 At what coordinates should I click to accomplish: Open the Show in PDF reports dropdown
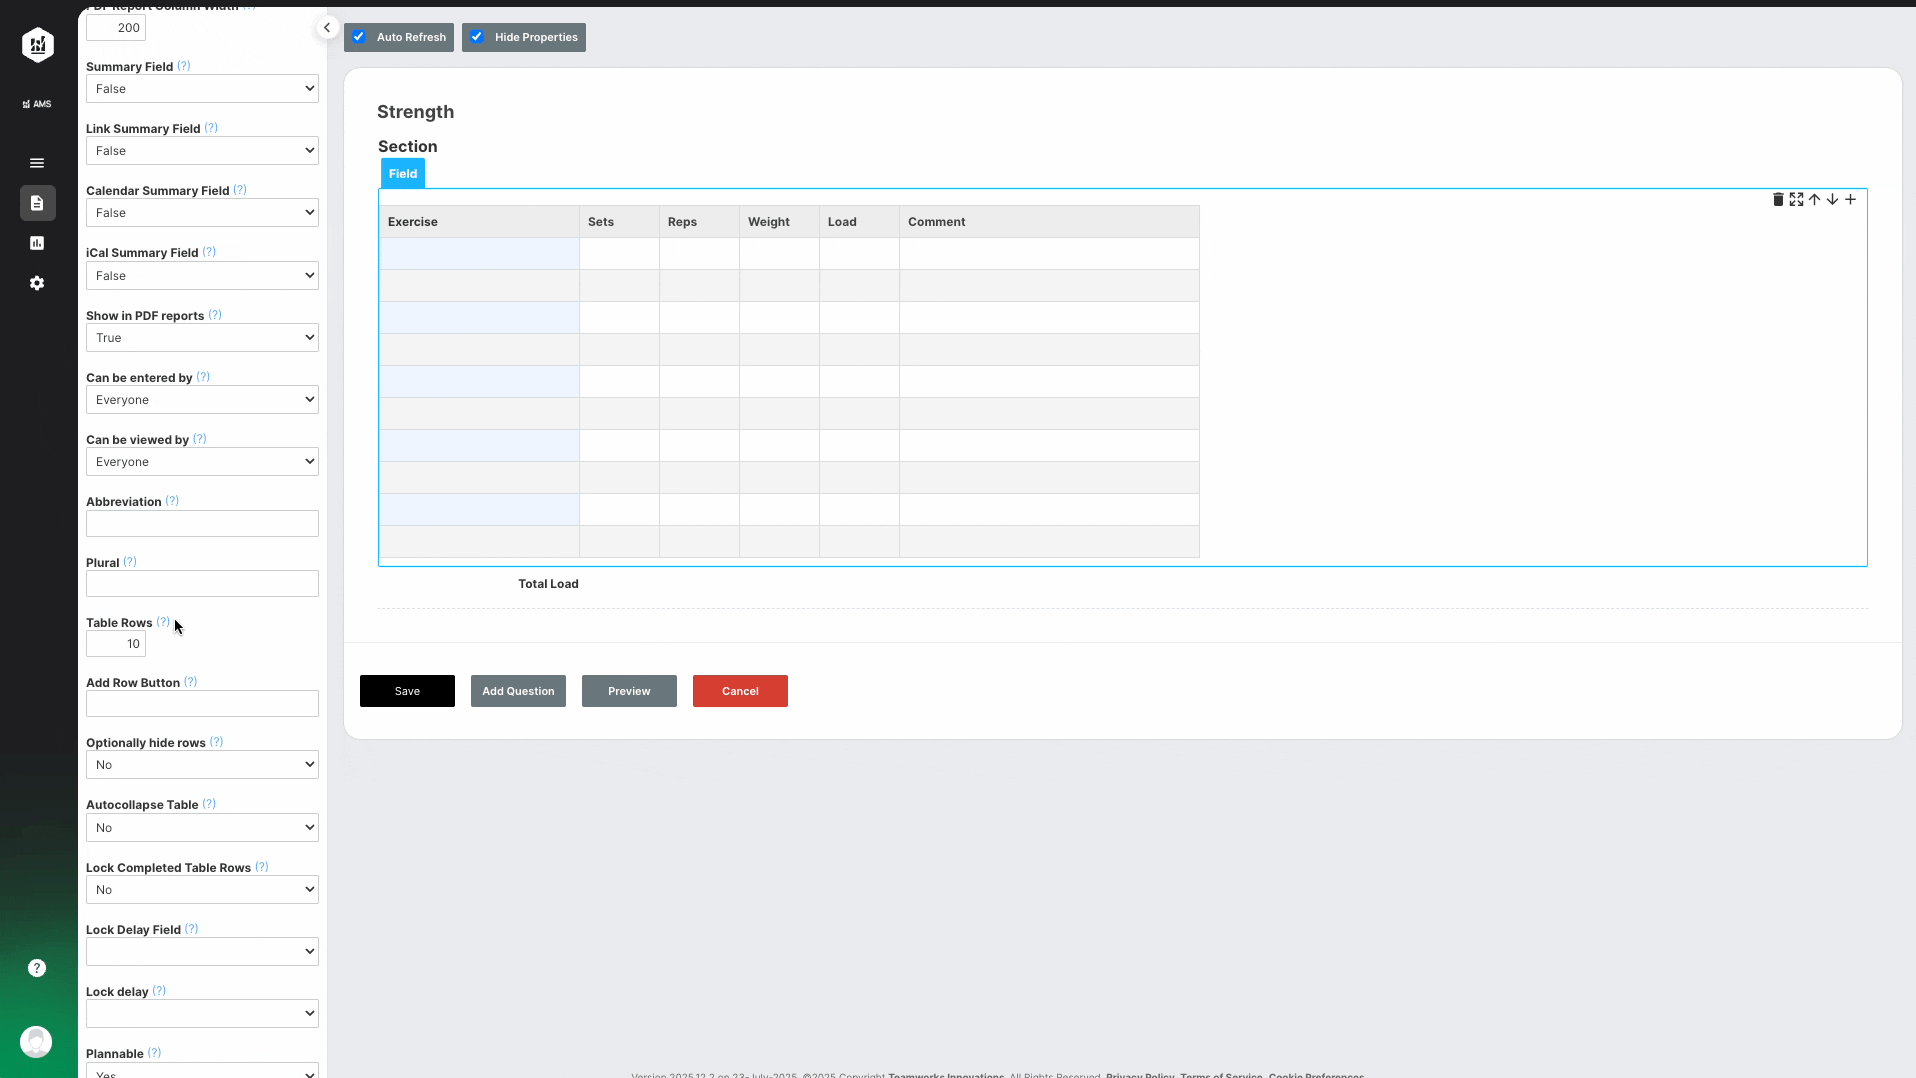(x=202, y=338)
